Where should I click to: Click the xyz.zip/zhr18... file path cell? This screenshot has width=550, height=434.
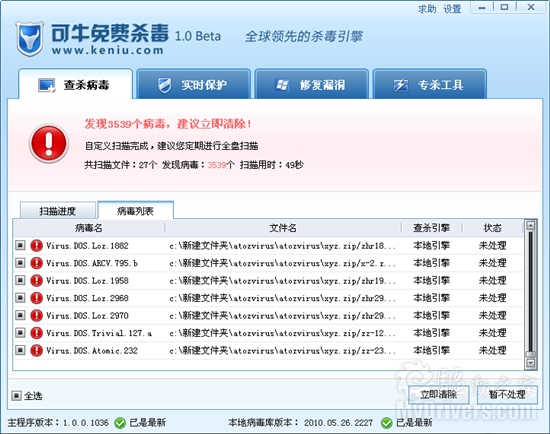click(282, 246)
